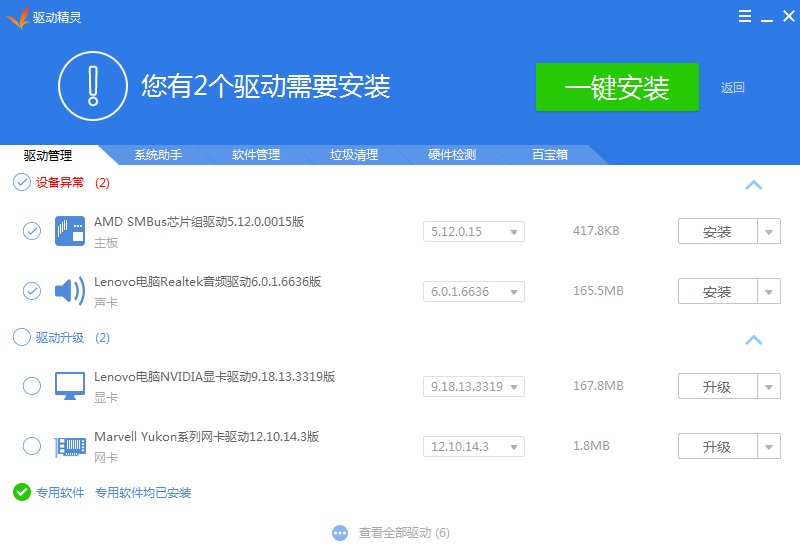
Task: Switch to 系统助手 tab
Action: pos(158,155)
